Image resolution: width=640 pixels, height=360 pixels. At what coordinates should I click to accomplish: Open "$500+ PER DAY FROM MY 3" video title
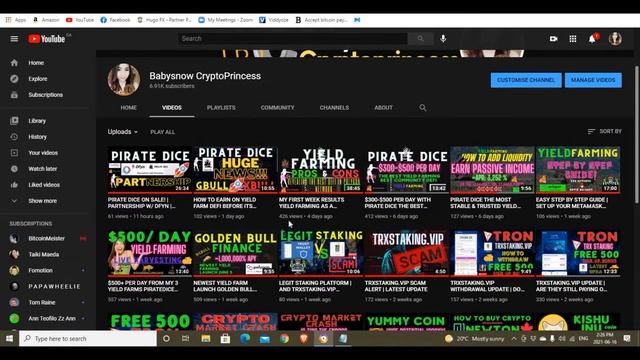[x=143, y=286]
